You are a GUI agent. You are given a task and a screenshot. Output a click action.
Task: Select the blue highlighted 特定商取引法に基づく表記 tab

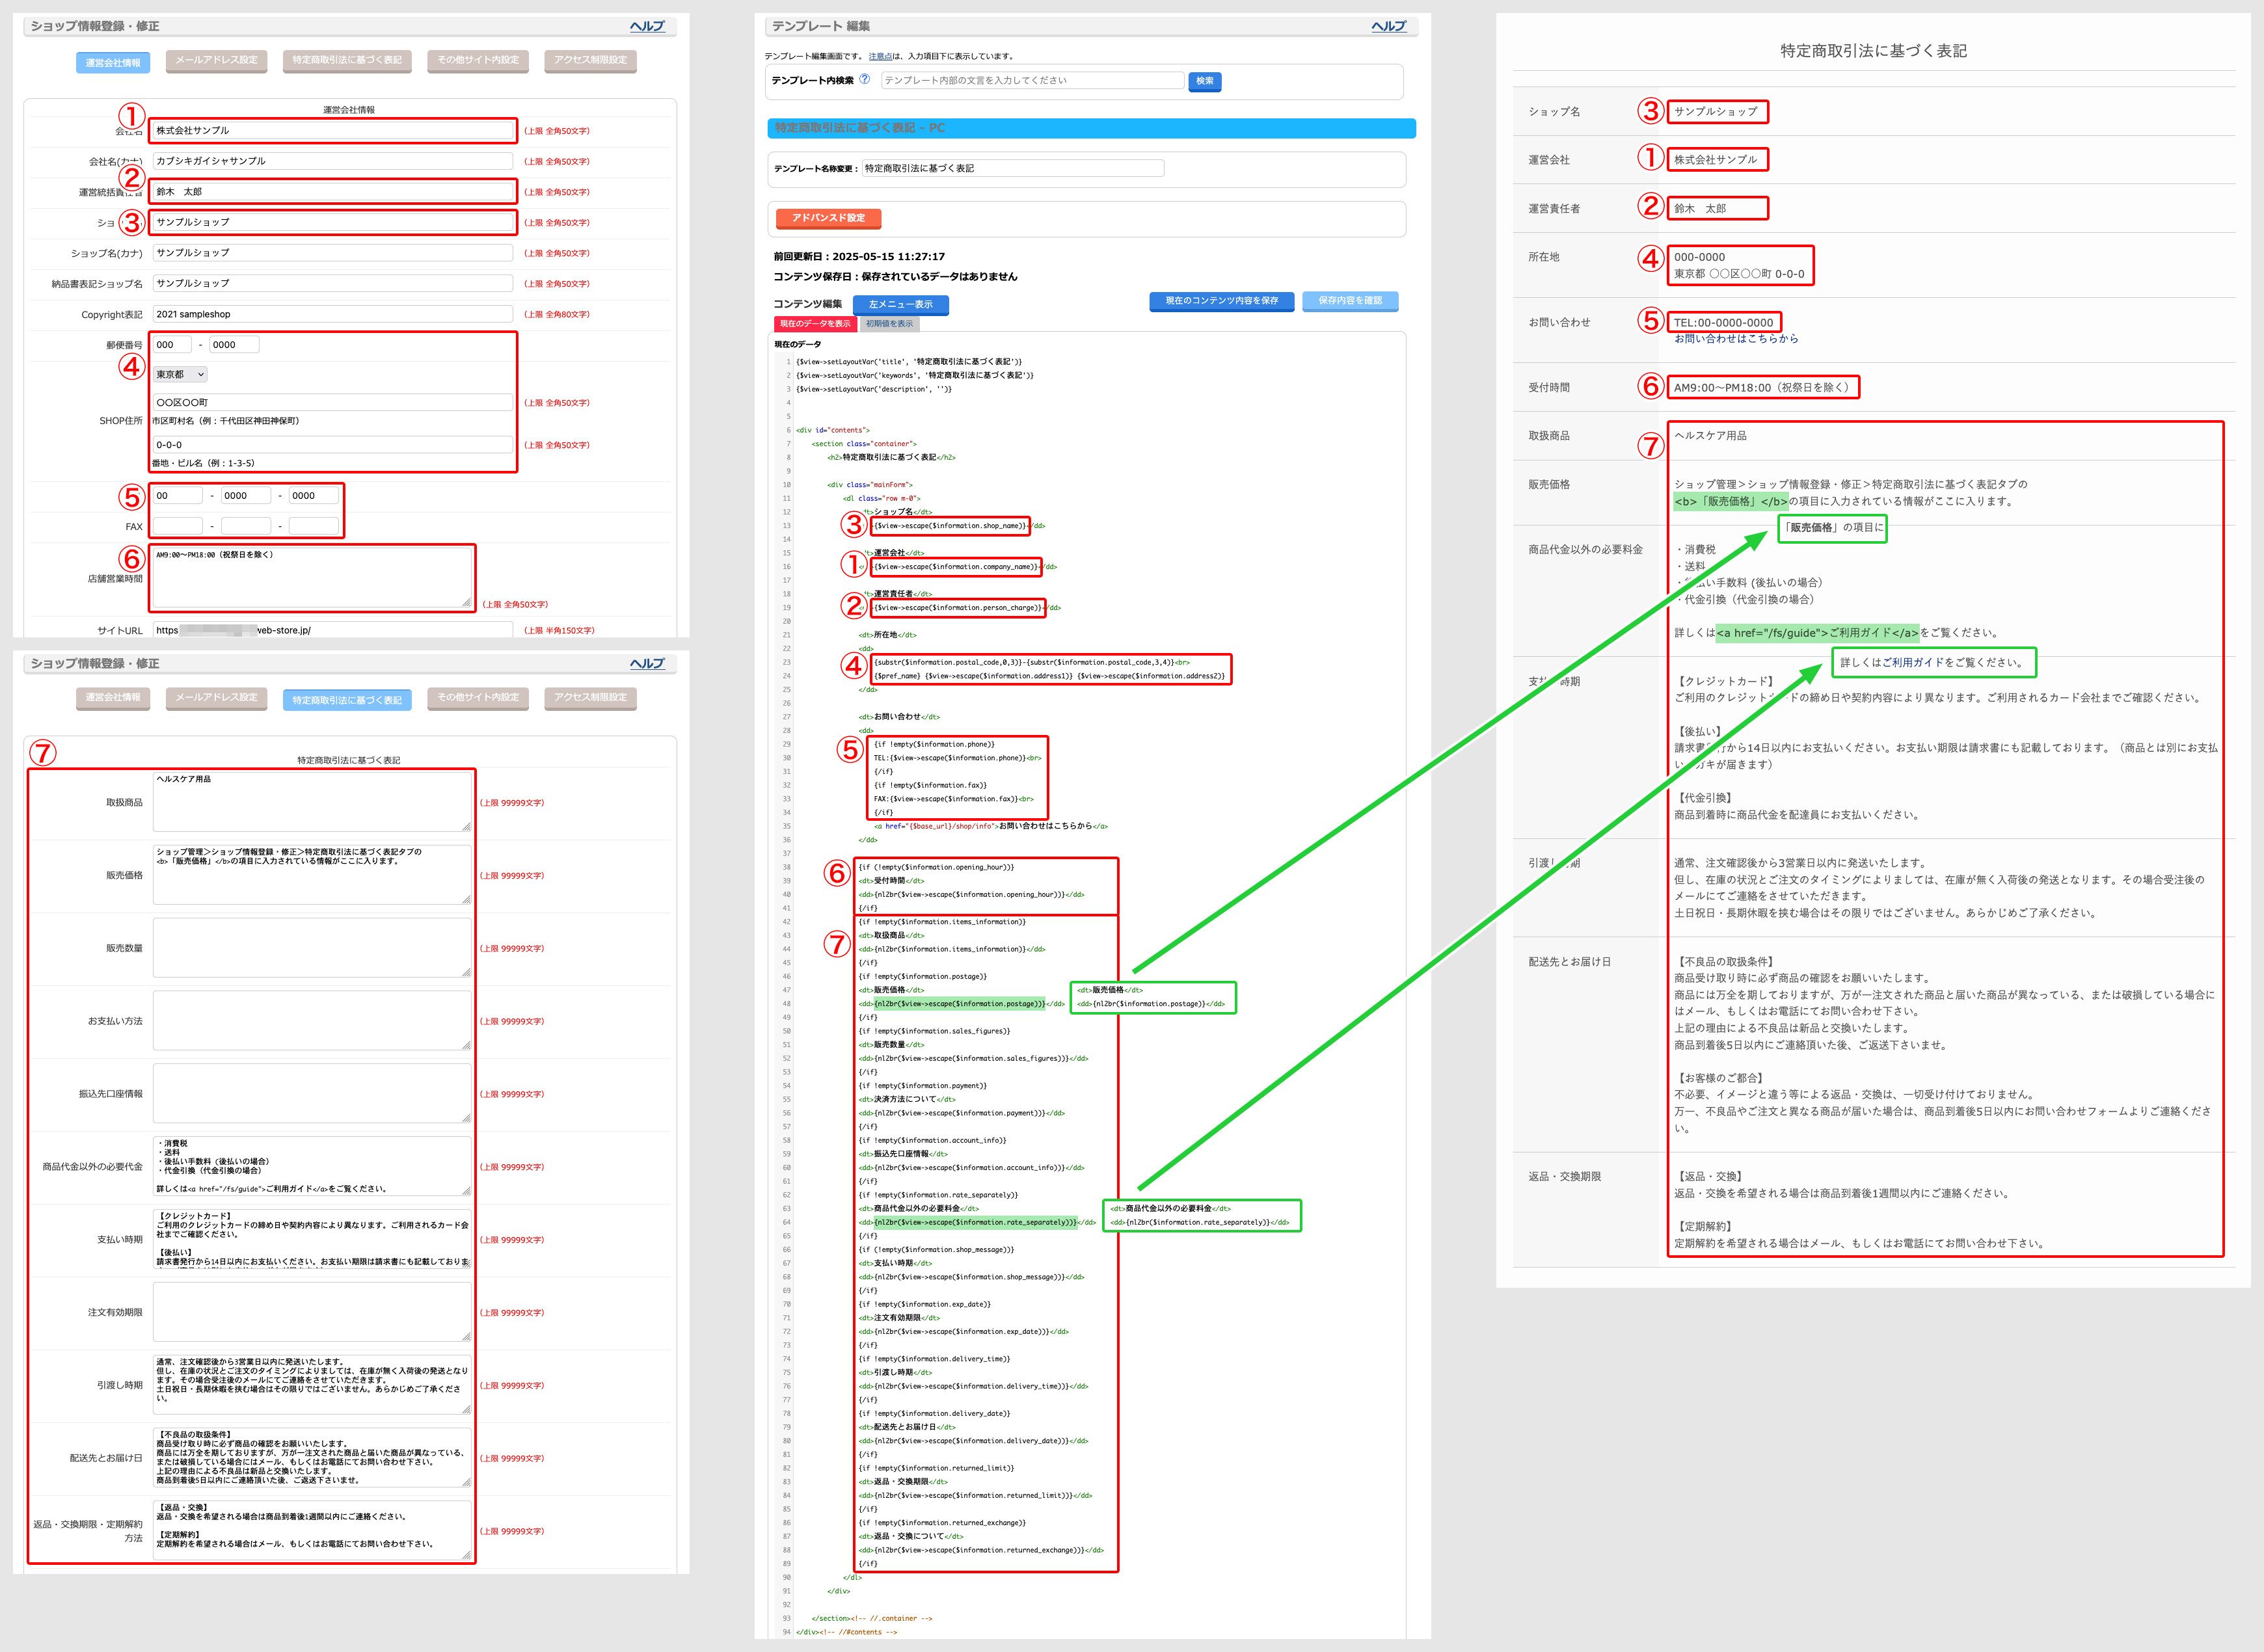[347, 700]
